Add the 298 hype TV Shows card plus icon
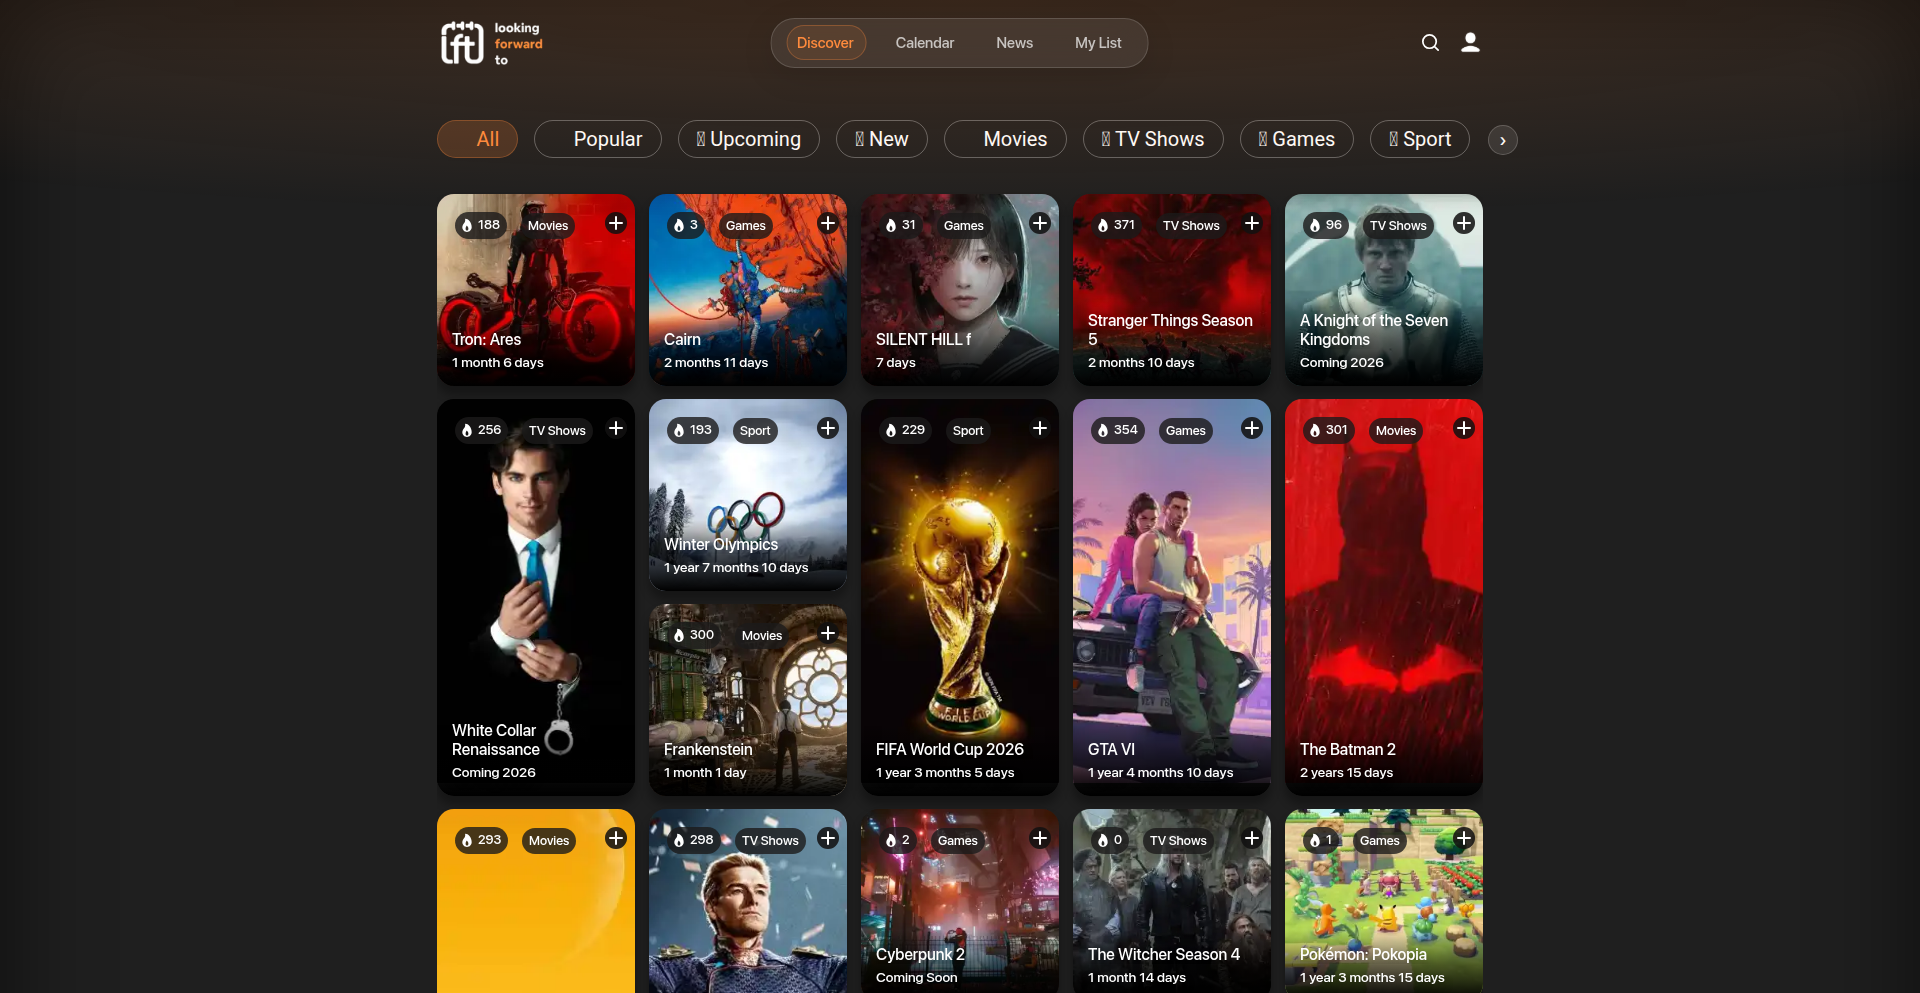Screen dimensions: 1920x993 click(x=828, y=839)
